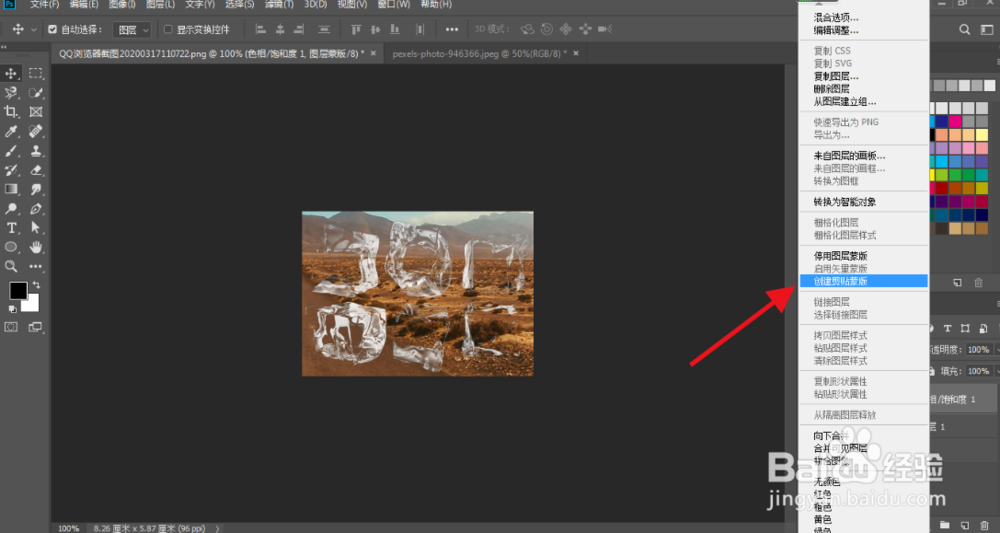
Task: Select the Horizontal Type tool
Action: 11,228
